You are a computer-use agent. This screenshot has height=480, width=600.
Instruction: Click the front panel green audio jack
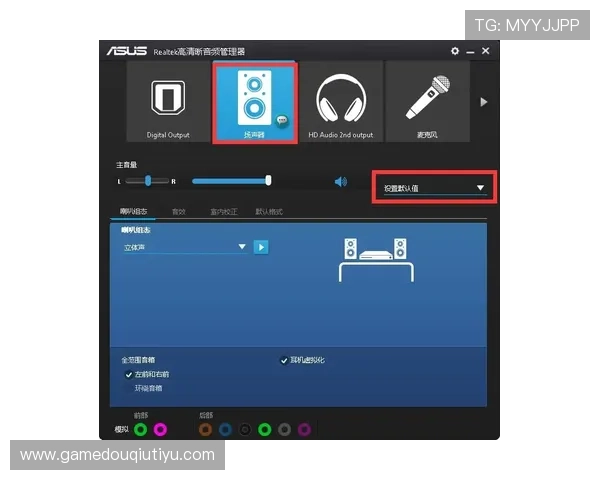pos(141,430)
